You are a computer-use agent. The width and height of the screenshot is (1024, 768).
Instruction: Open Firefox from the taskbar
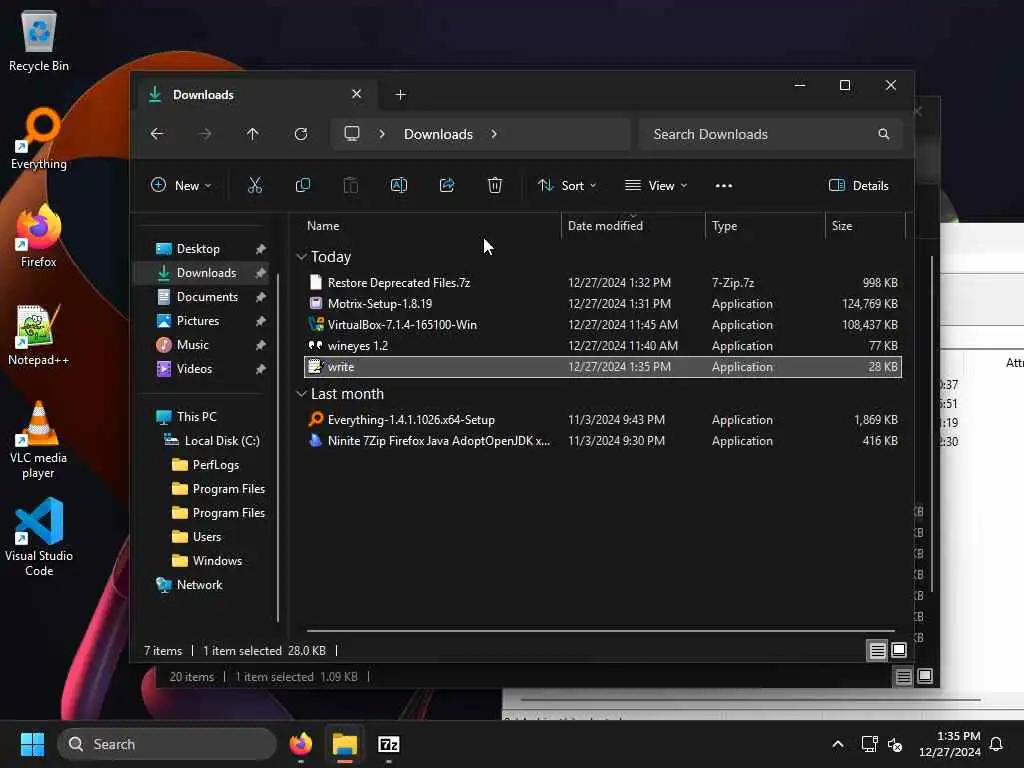300,744
